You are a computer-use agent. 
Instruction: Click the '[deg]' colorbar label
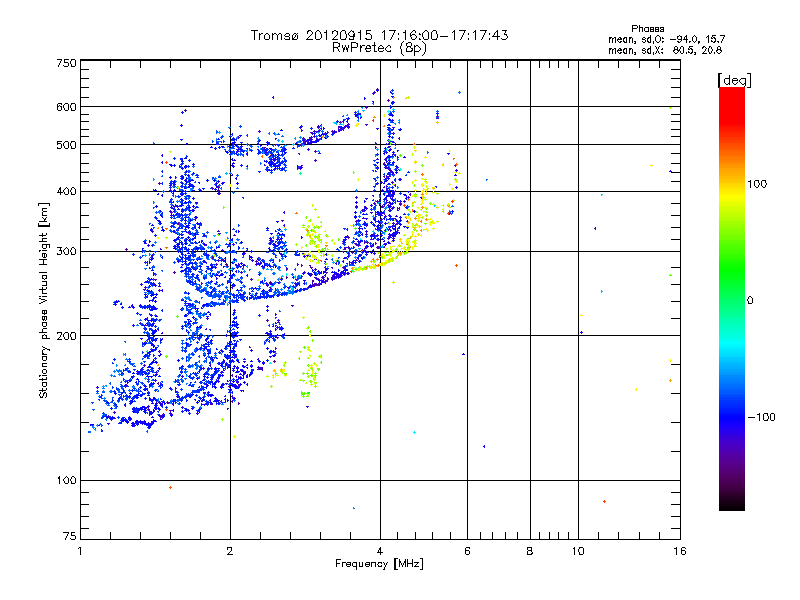tap(734, 81)
